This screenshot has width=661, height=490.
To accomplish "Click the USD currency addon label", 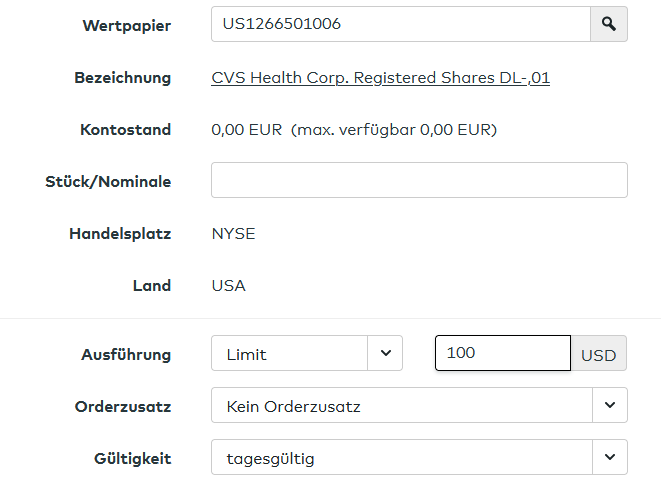I will pos(598,354).
